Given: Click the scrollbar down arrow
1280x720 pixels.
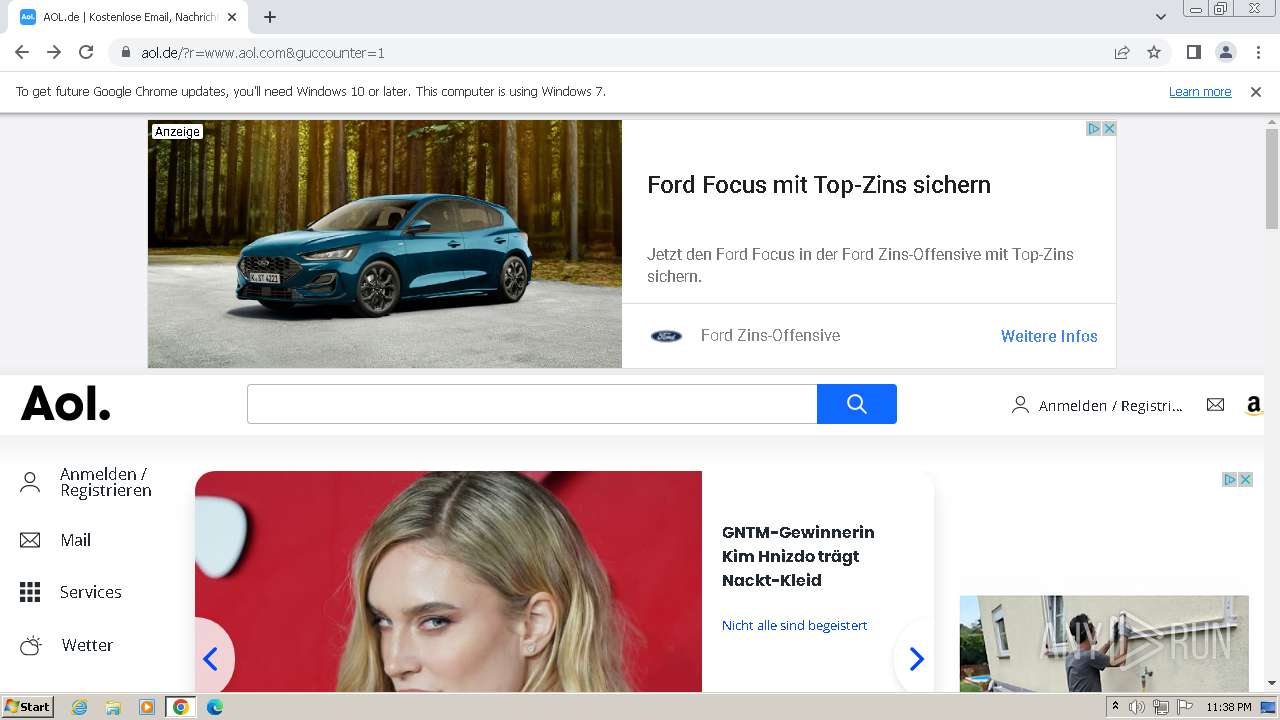Looking at the screenshot, I should (1272, 684).
